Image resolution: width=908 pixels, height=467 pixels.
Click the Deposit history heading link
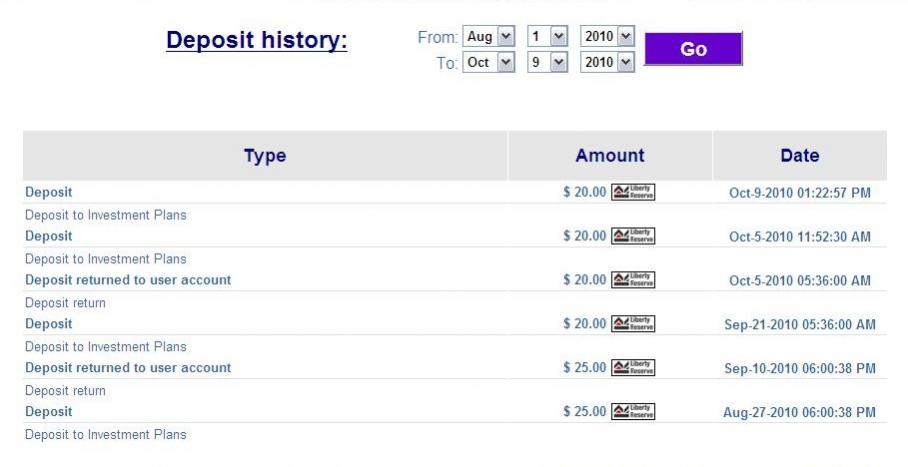256,42
